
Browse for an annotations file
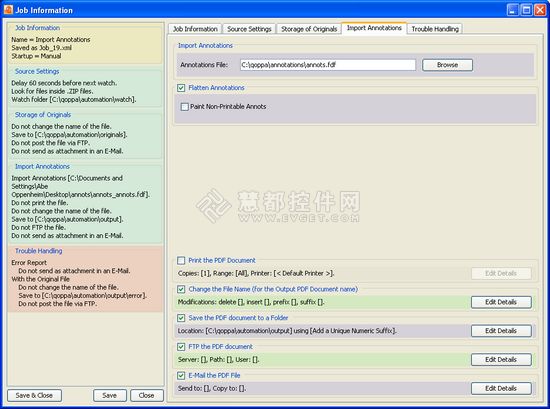pyautogui.click(x=447, y=65)
